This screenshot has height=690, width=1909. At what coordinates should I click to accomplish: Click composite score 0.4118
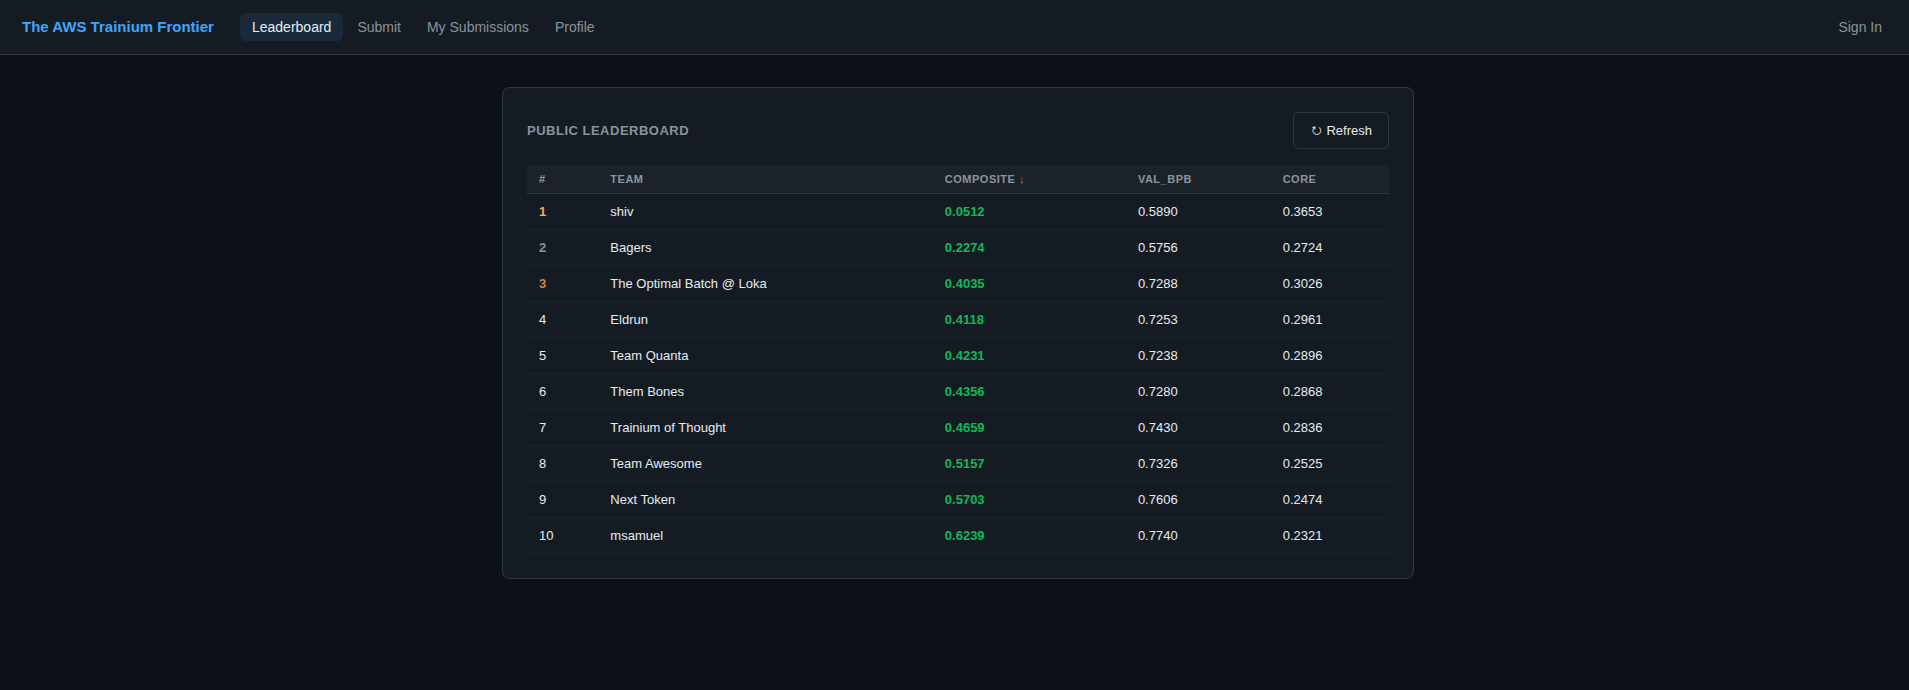tap(964, 320)
